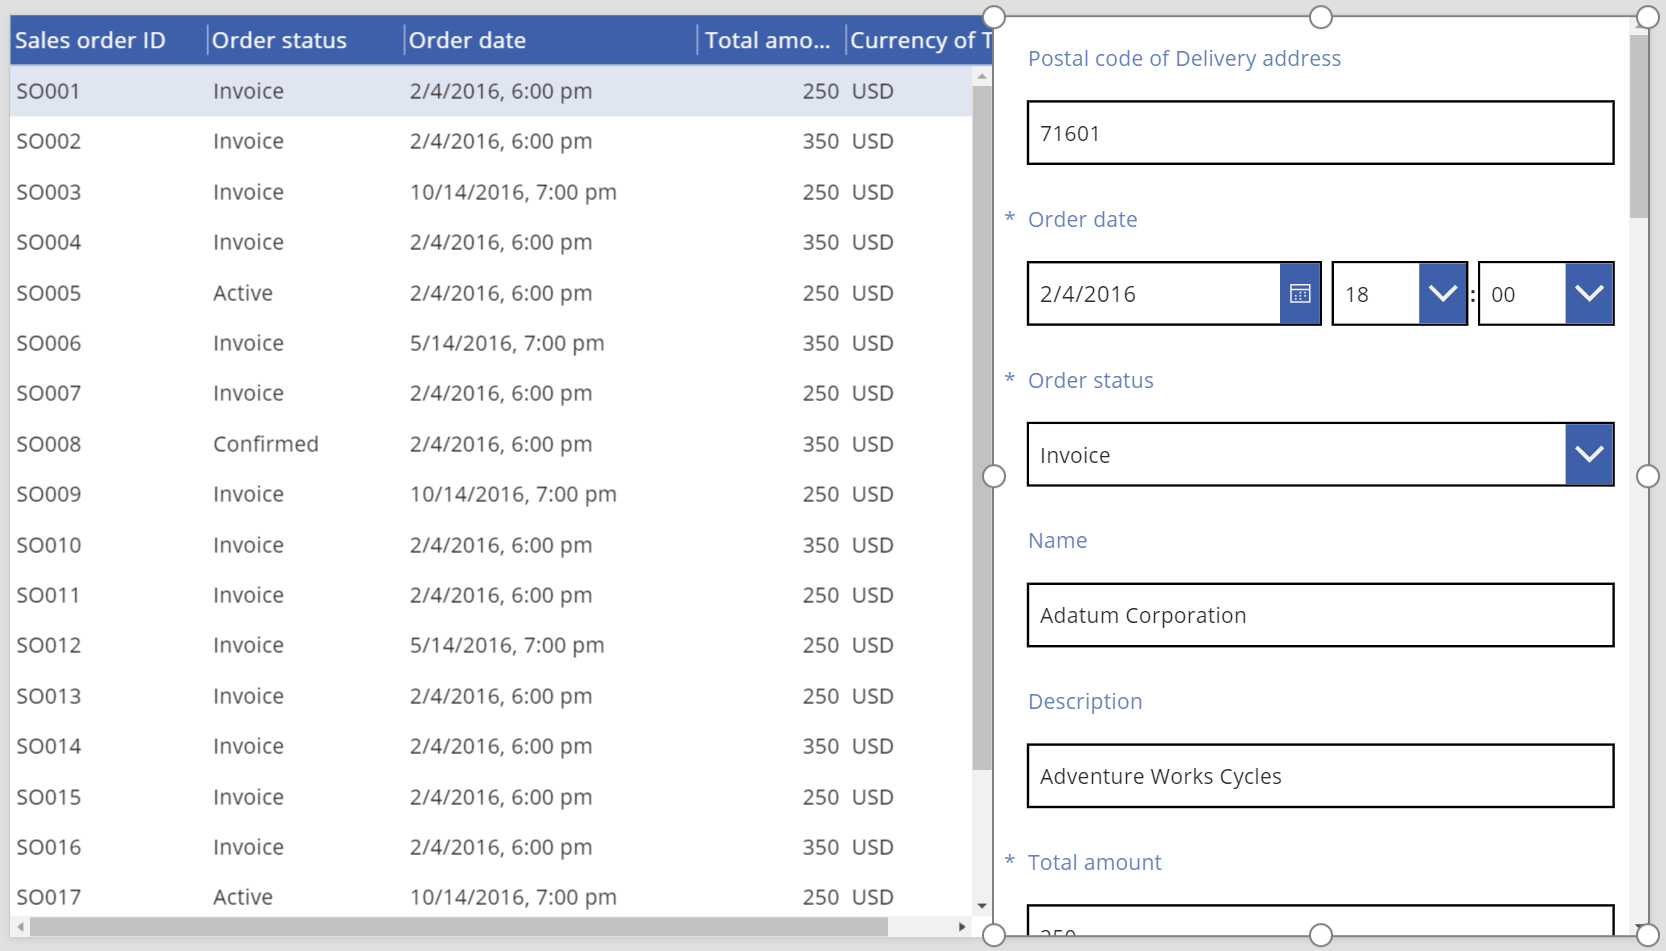Click the Description field showing Adventure Works Cycles
The image size is (1666, 951).
1320,776
